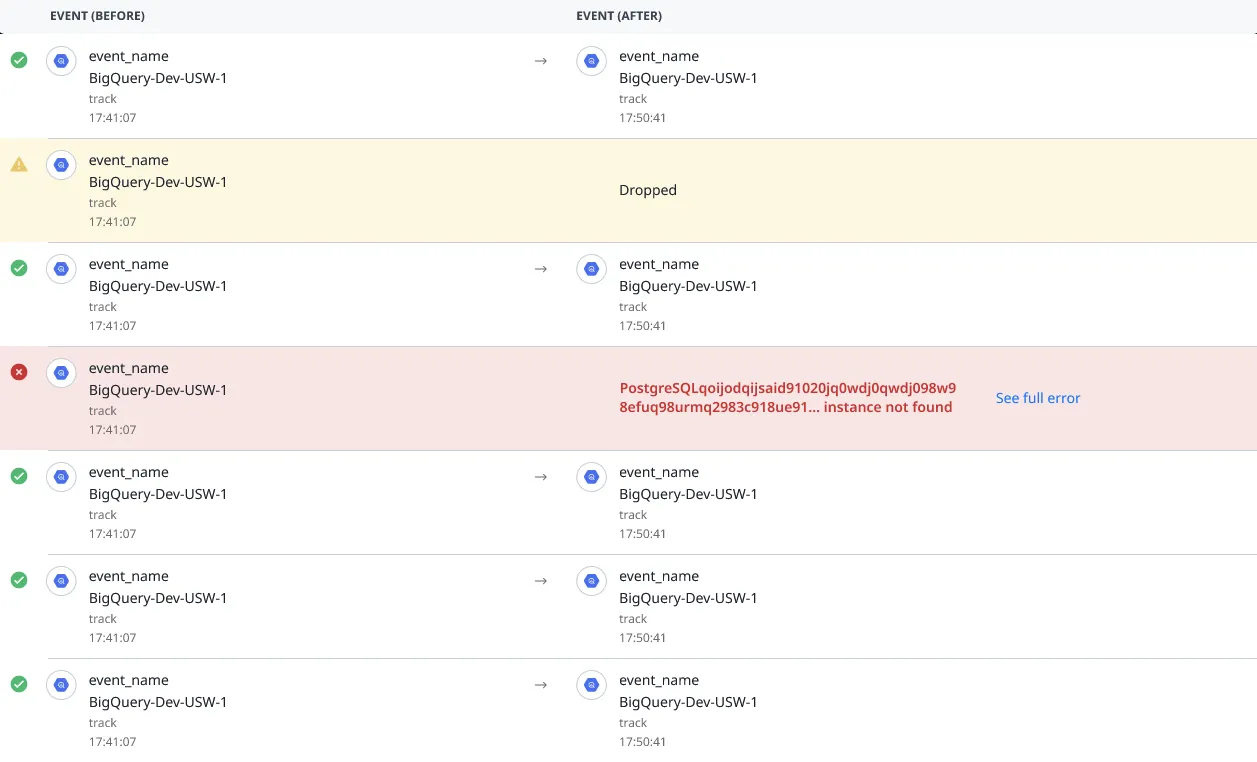Click event_name in the Dropped row
1257x762 pixels.
coord(129,160)
